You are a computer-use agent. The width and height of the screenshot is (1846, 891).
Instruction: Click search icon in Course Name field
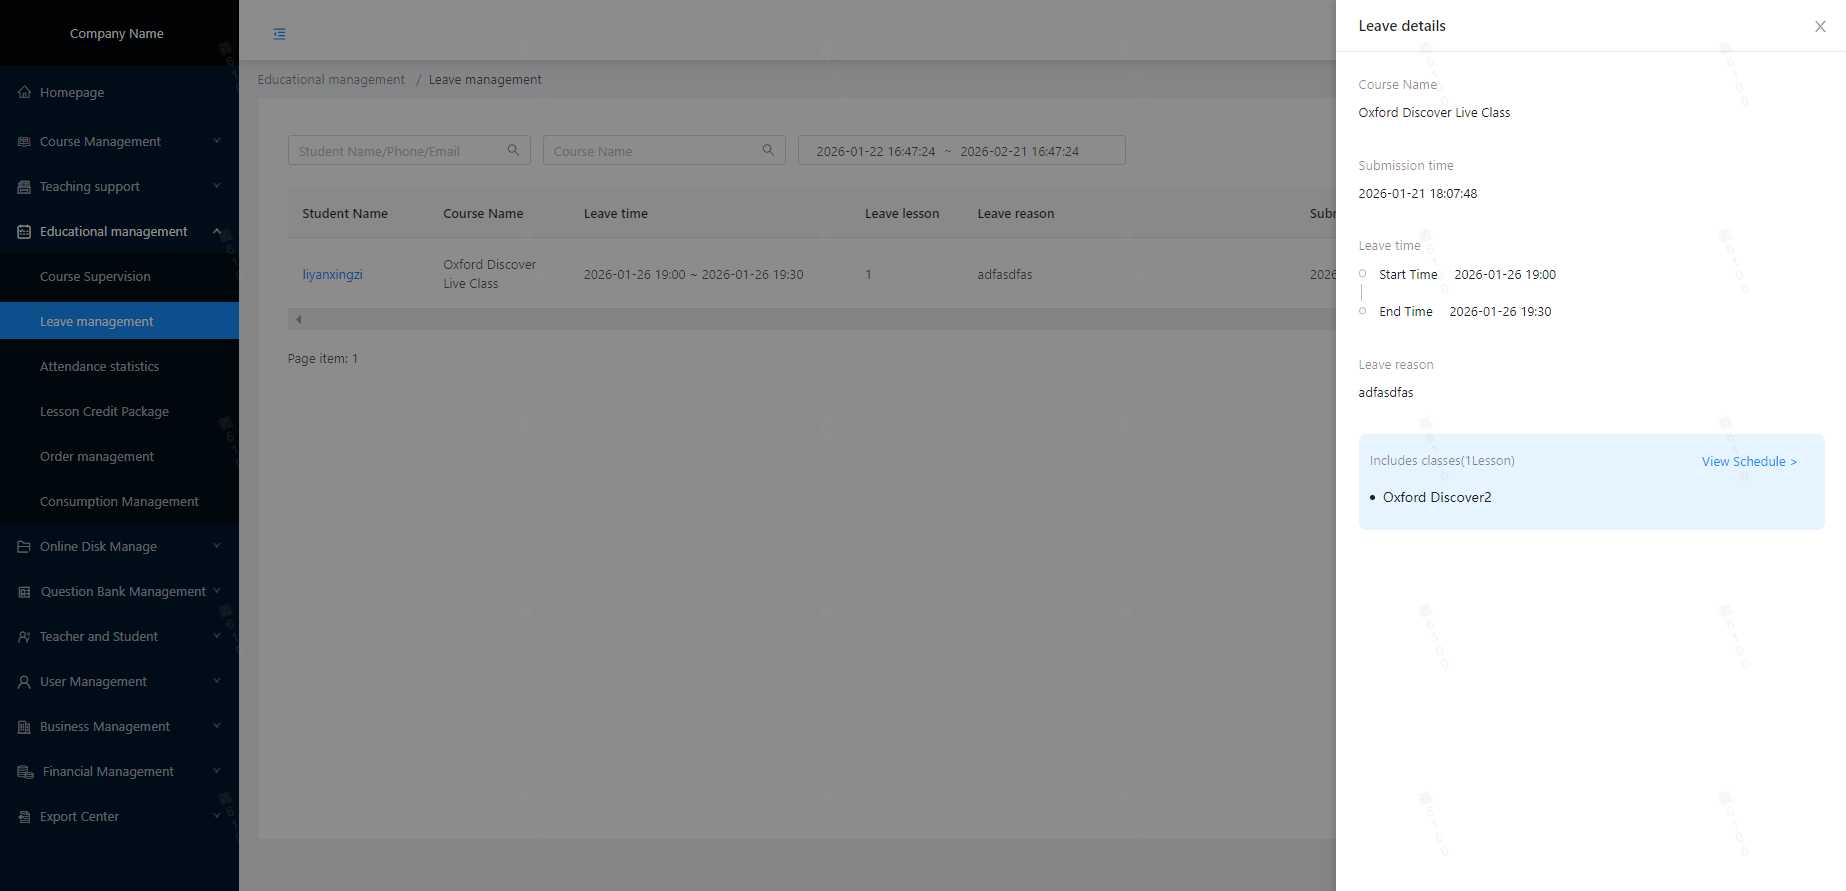pyautogui.click(x=768, y=150)
